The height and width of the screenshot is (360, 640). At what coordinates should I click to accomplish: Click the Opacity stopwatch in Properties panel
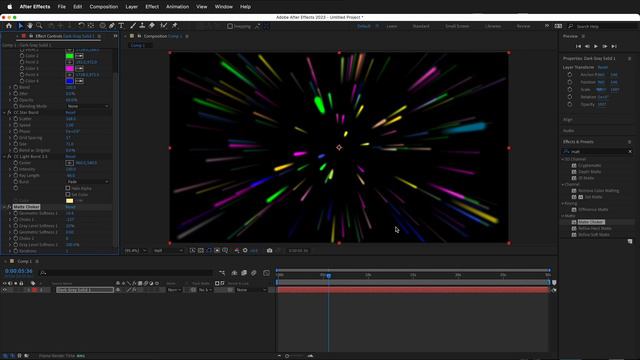click(x=570, y=104)
